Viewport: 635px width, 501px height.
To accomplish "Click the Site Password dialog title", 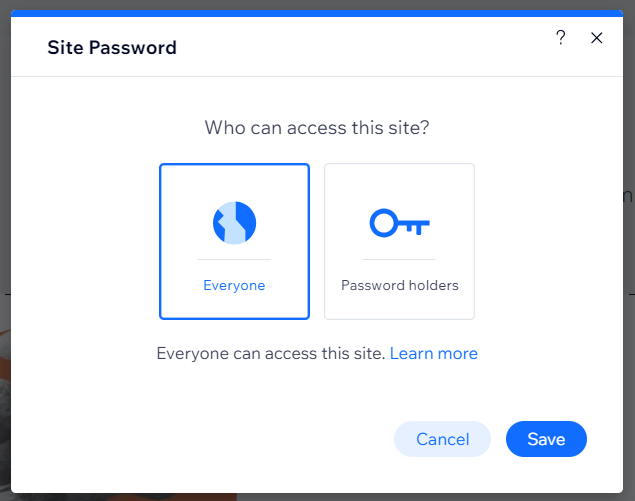I will [x=112, y=47].
